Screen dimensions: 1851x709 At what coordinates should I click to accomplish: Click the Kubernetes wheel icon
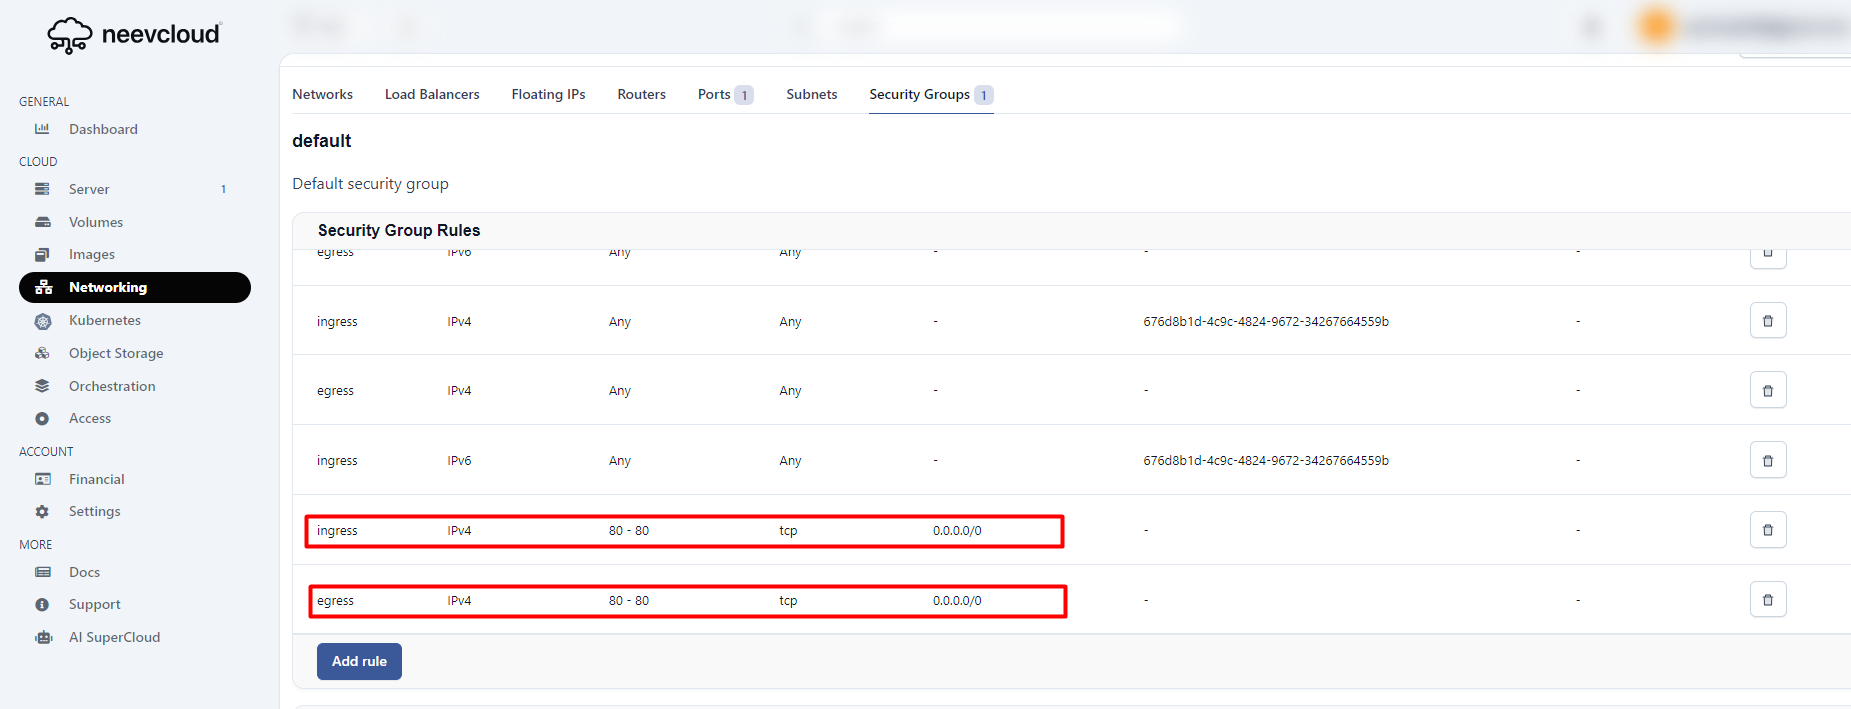42,321
